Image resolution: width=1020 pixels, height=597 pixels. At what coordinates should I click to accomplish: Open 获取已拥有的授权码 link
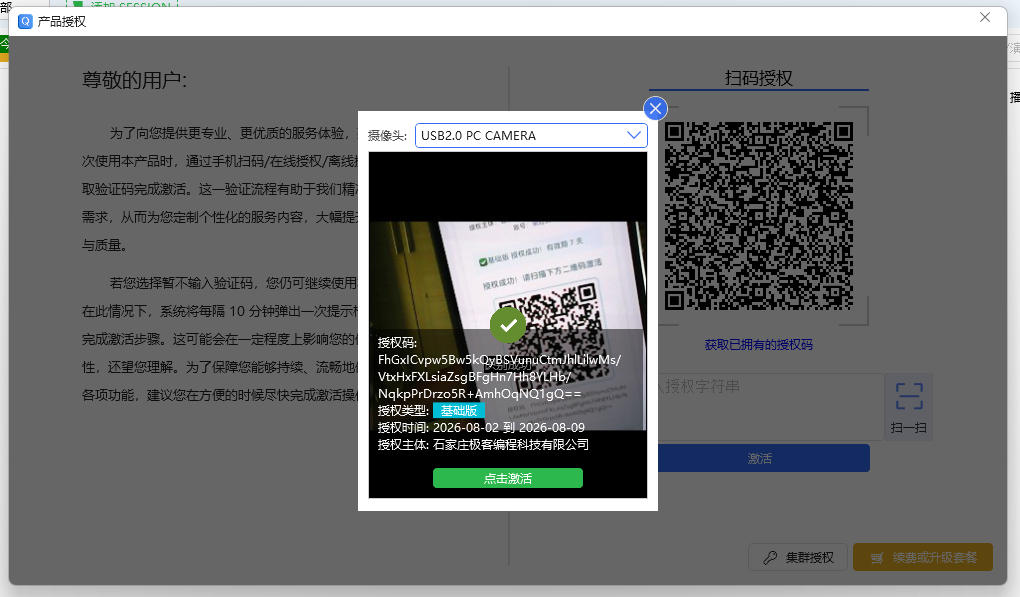[758, 345]
